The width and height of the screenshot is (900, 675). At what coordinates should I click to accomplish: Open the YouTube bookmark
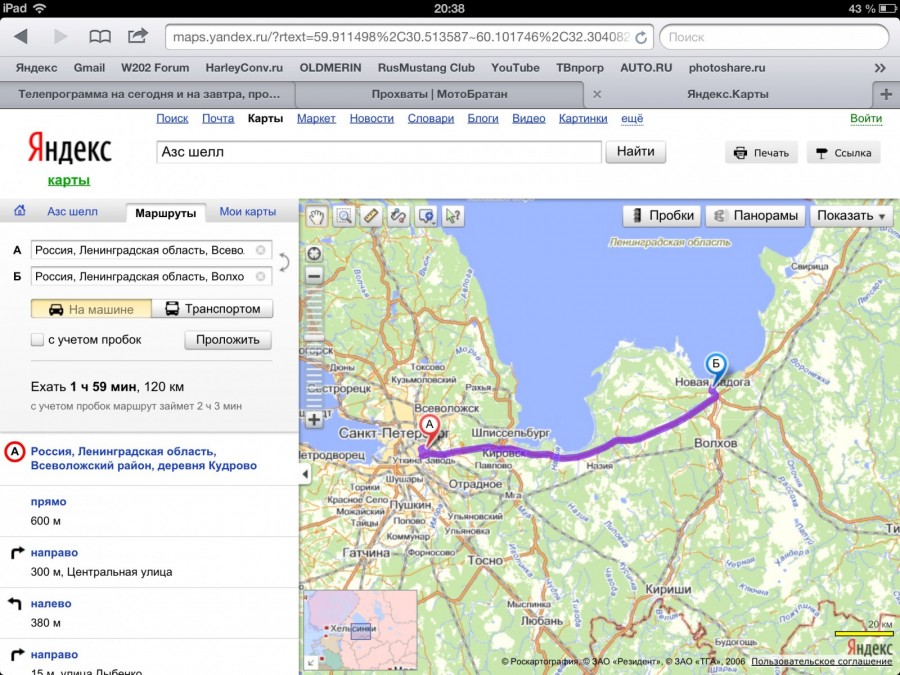coord(515,68)
